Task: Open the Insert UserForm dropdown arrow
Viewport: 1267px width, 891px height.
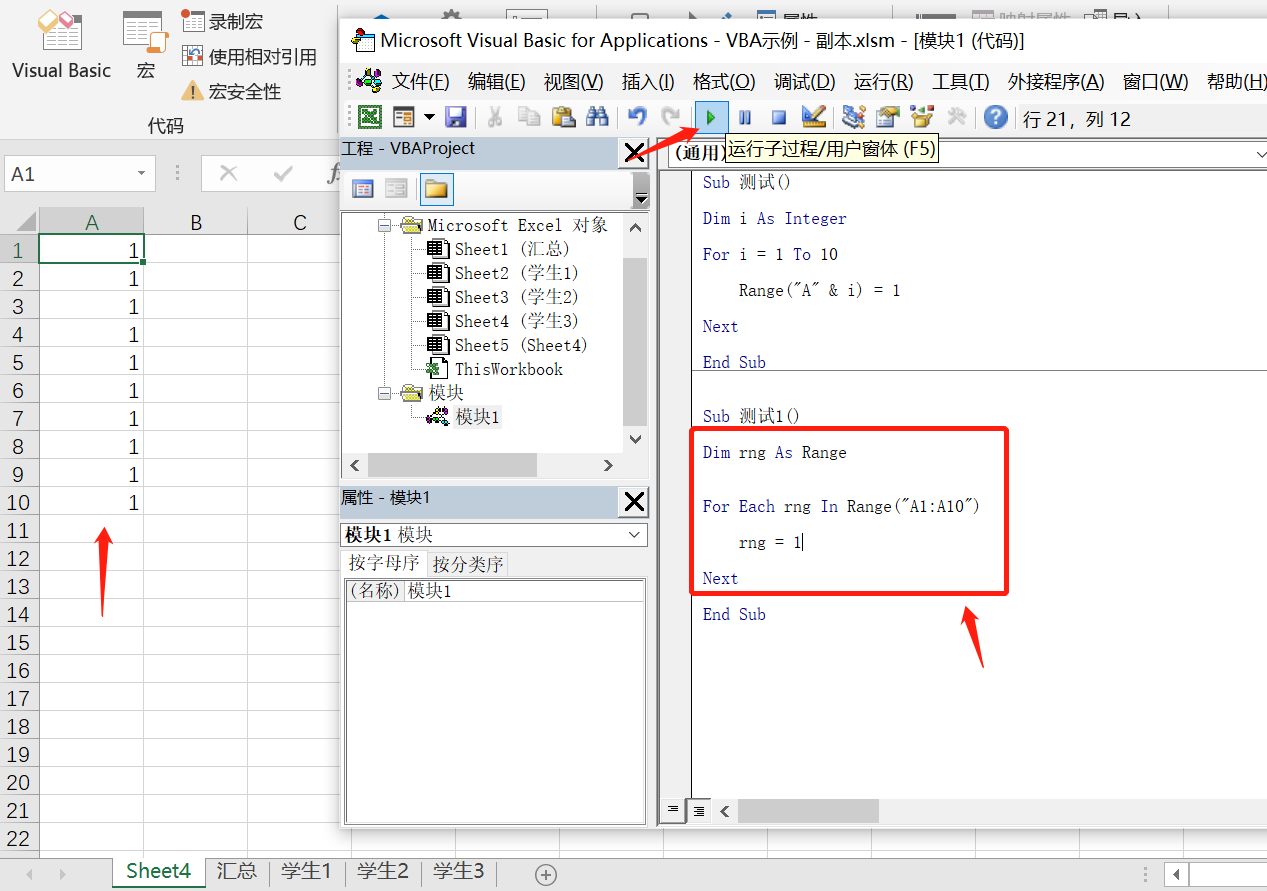Action: tap(428, 117)
